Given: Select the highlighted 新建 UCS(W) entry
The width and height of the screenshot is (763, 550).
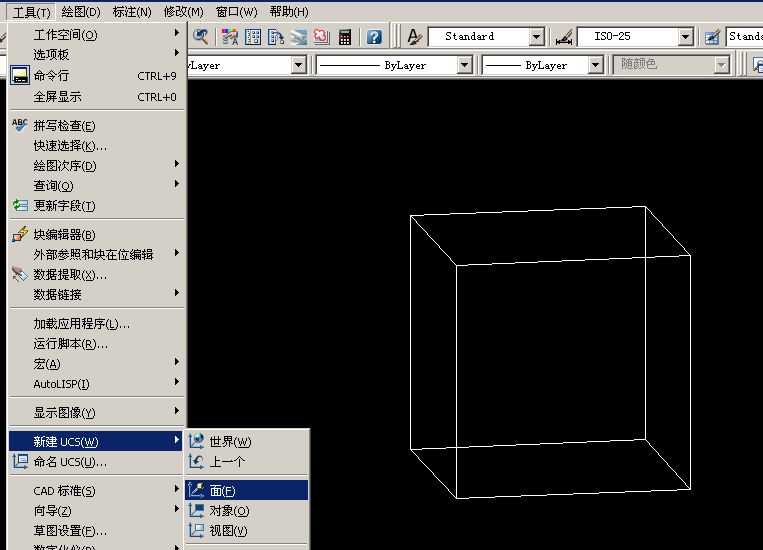Looking at the screenshot, I should pos(96,441).
